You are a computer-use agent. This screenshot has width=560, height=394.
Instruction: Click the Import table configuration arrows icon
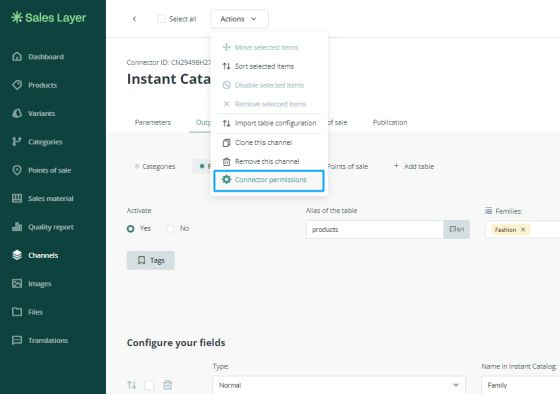click(226, 123)
